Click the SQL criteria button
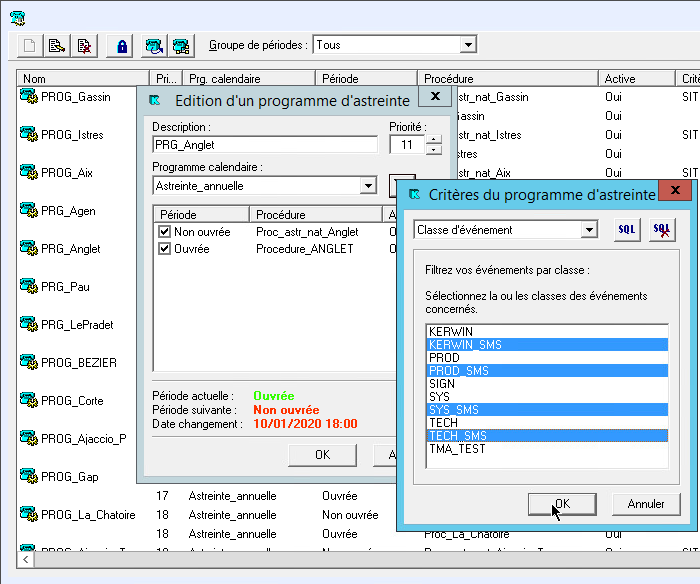Screen dimensions: 700x584 pyautogui.click(x=626, y=230)
